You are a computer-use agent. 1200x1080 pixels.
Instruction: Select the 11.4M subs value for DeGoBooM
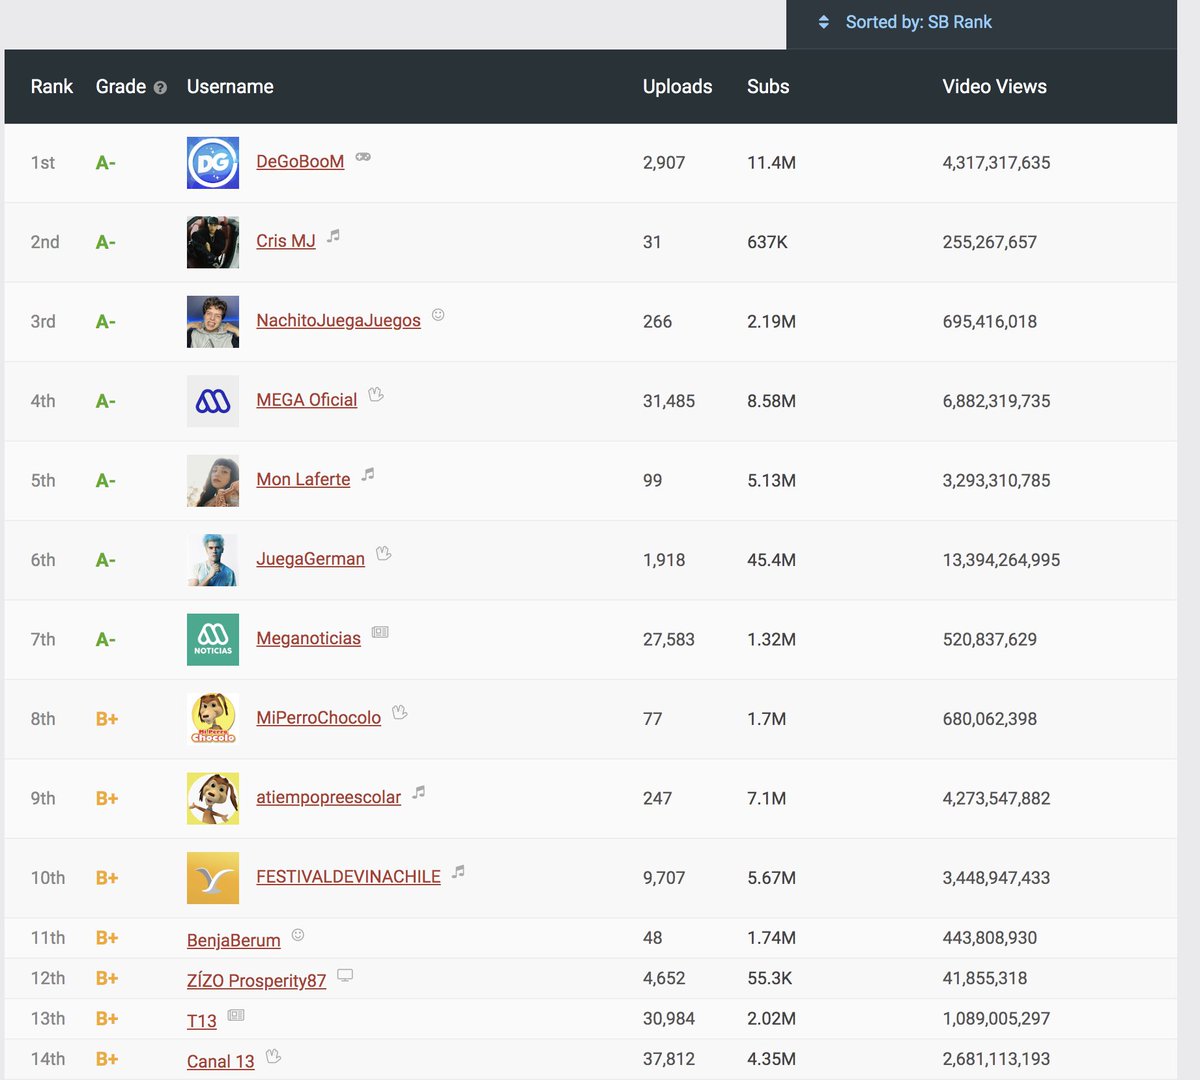pyautogui.click(x=771, y=163)
